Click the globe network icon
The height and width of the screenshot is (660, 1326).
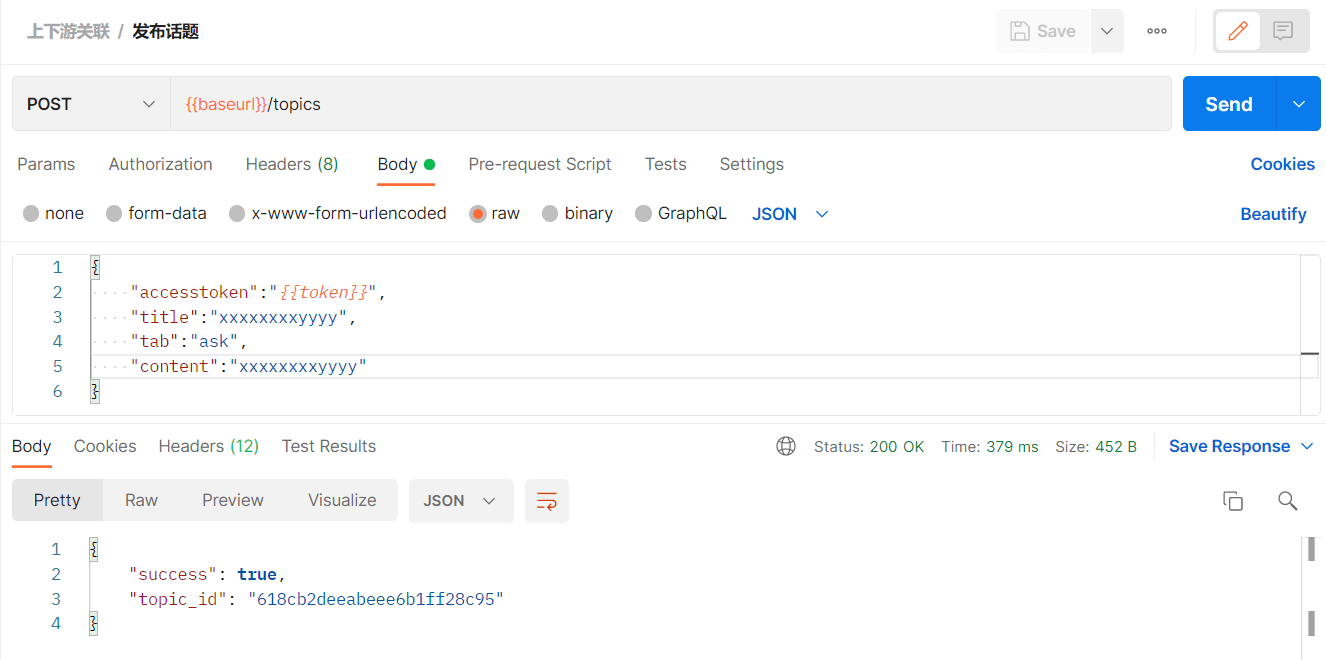point(786,446)
